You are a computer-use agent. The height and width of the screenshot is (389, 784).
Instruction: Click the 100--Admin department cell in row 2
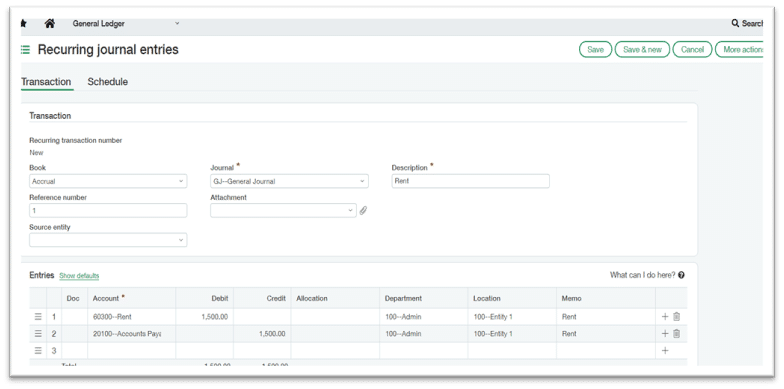424,334
